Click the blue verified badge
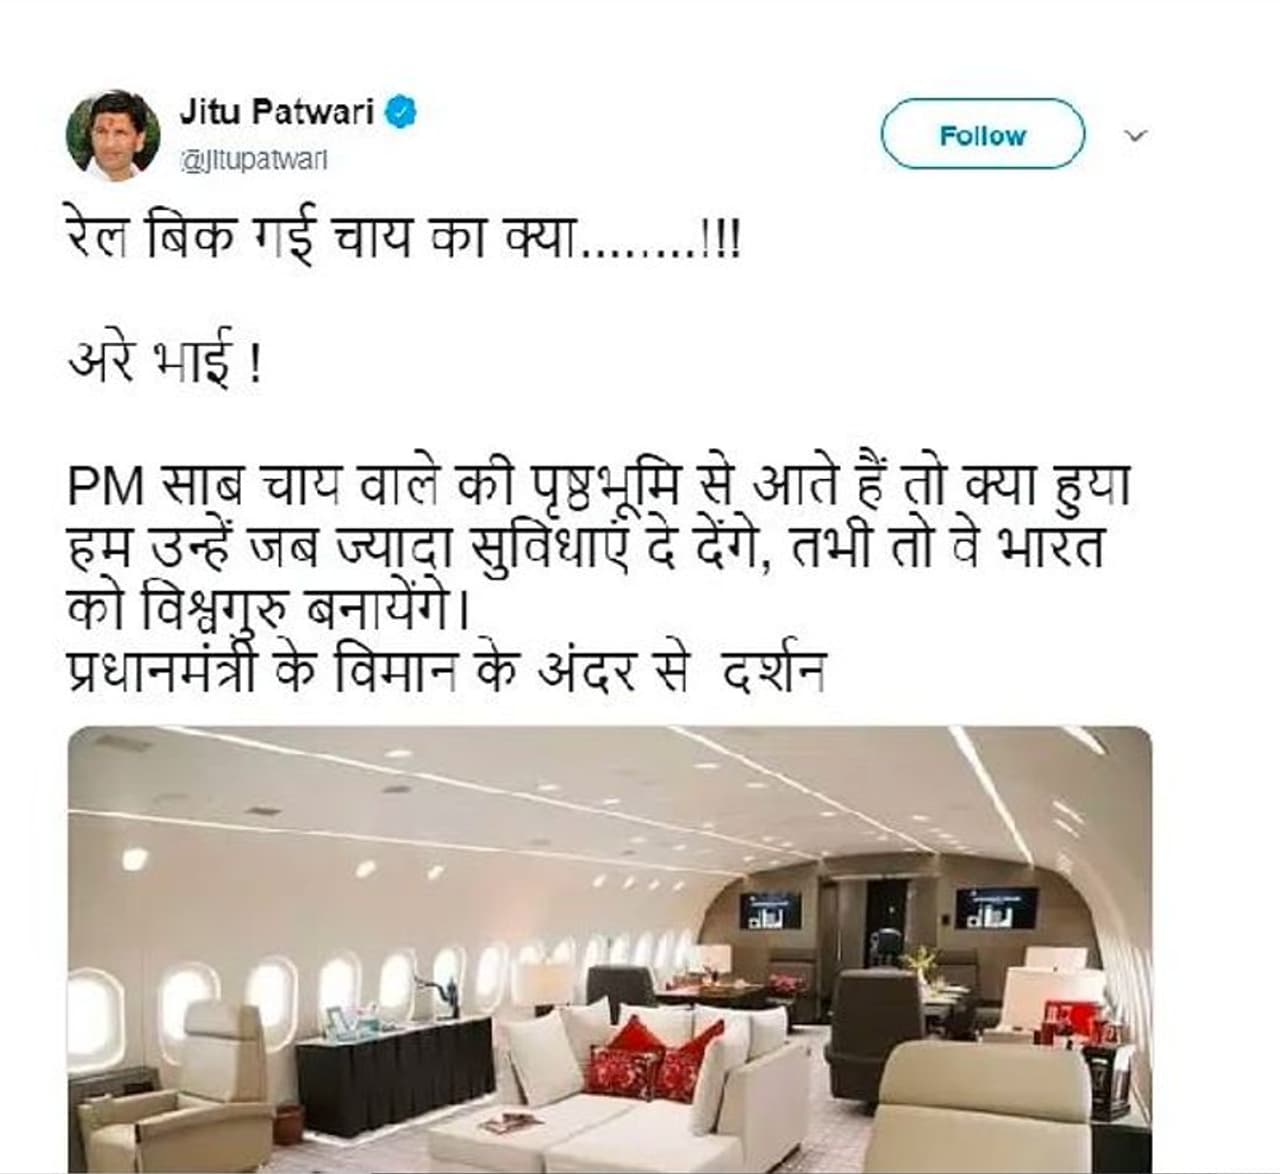 (x=401, y=112)
